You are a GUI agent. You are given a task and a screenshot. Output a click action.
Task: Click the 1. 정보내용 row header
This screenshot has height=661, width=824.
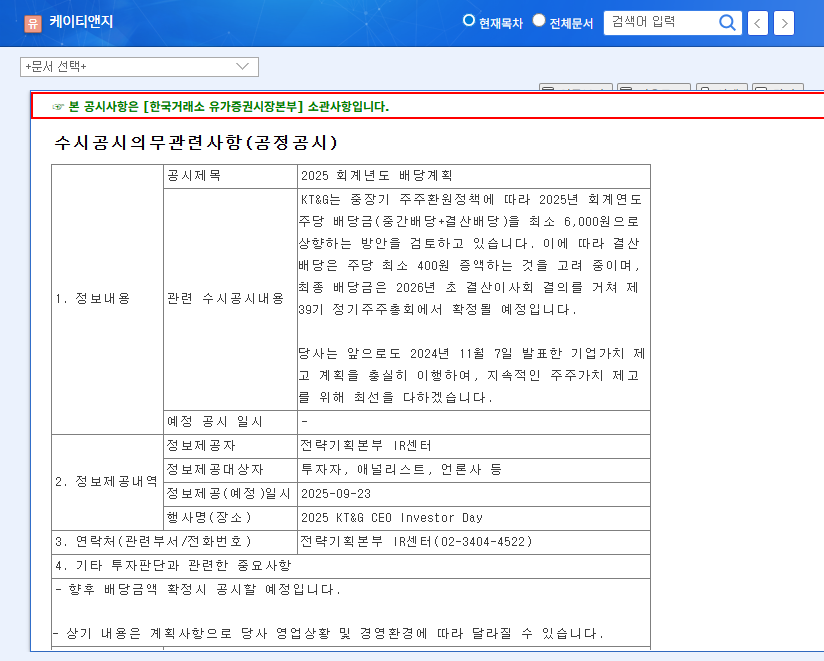[x=107, y=299]
